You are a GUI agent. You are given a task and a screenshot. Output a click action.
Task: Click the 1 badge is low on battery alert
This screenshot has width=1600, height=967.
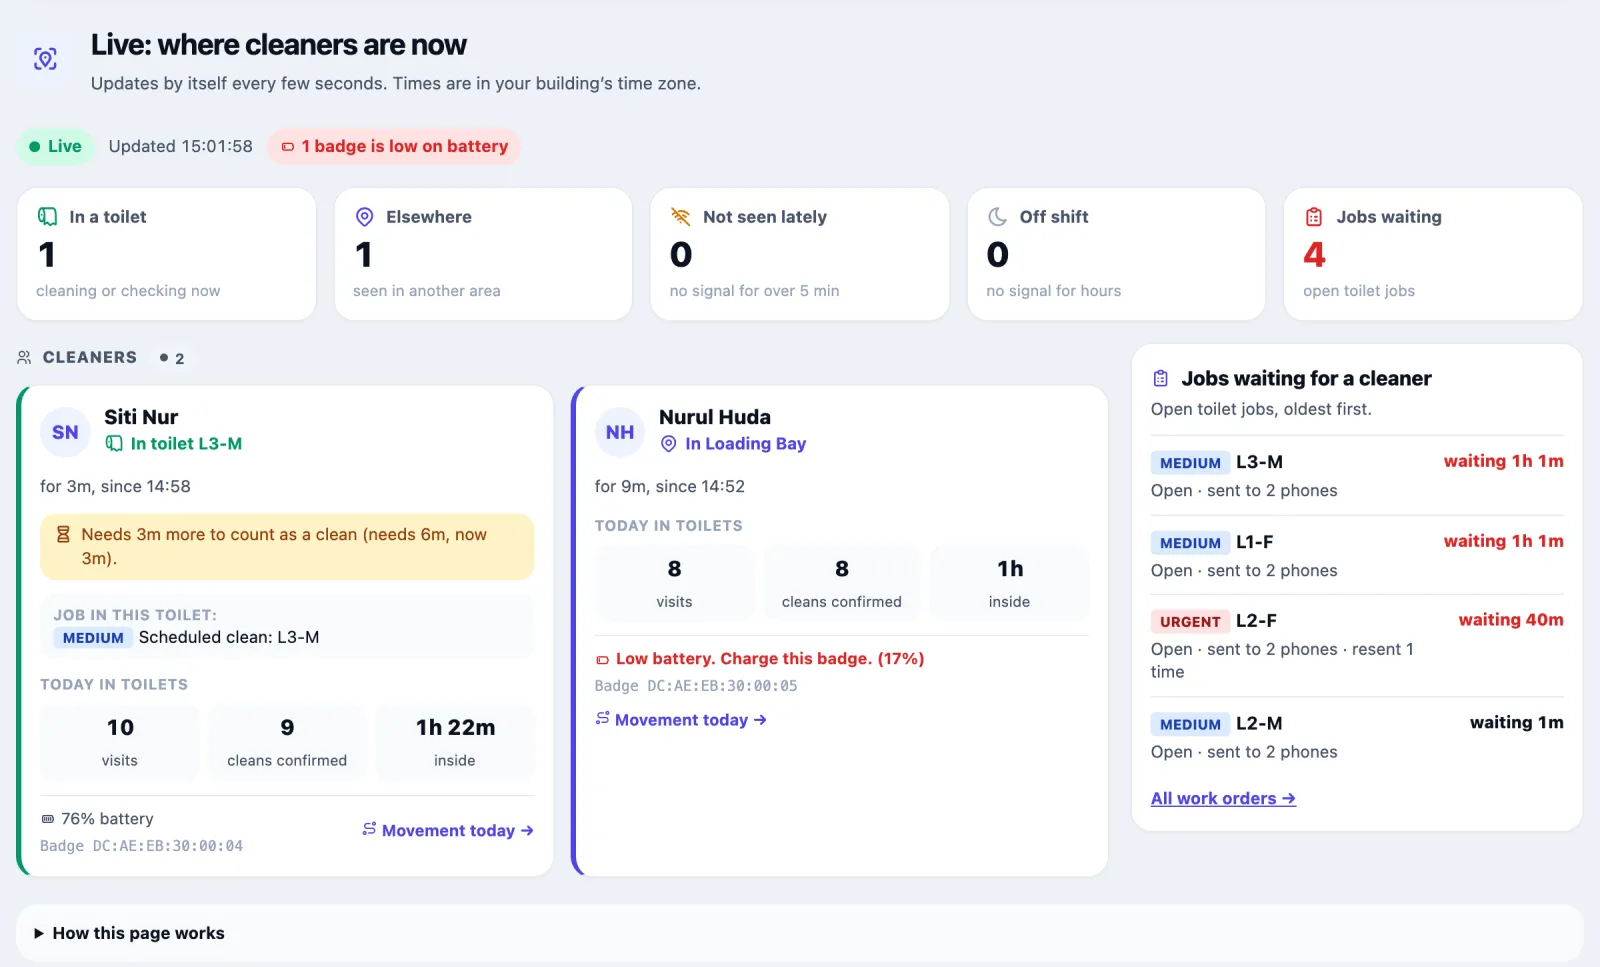click(x=394, y=147)
